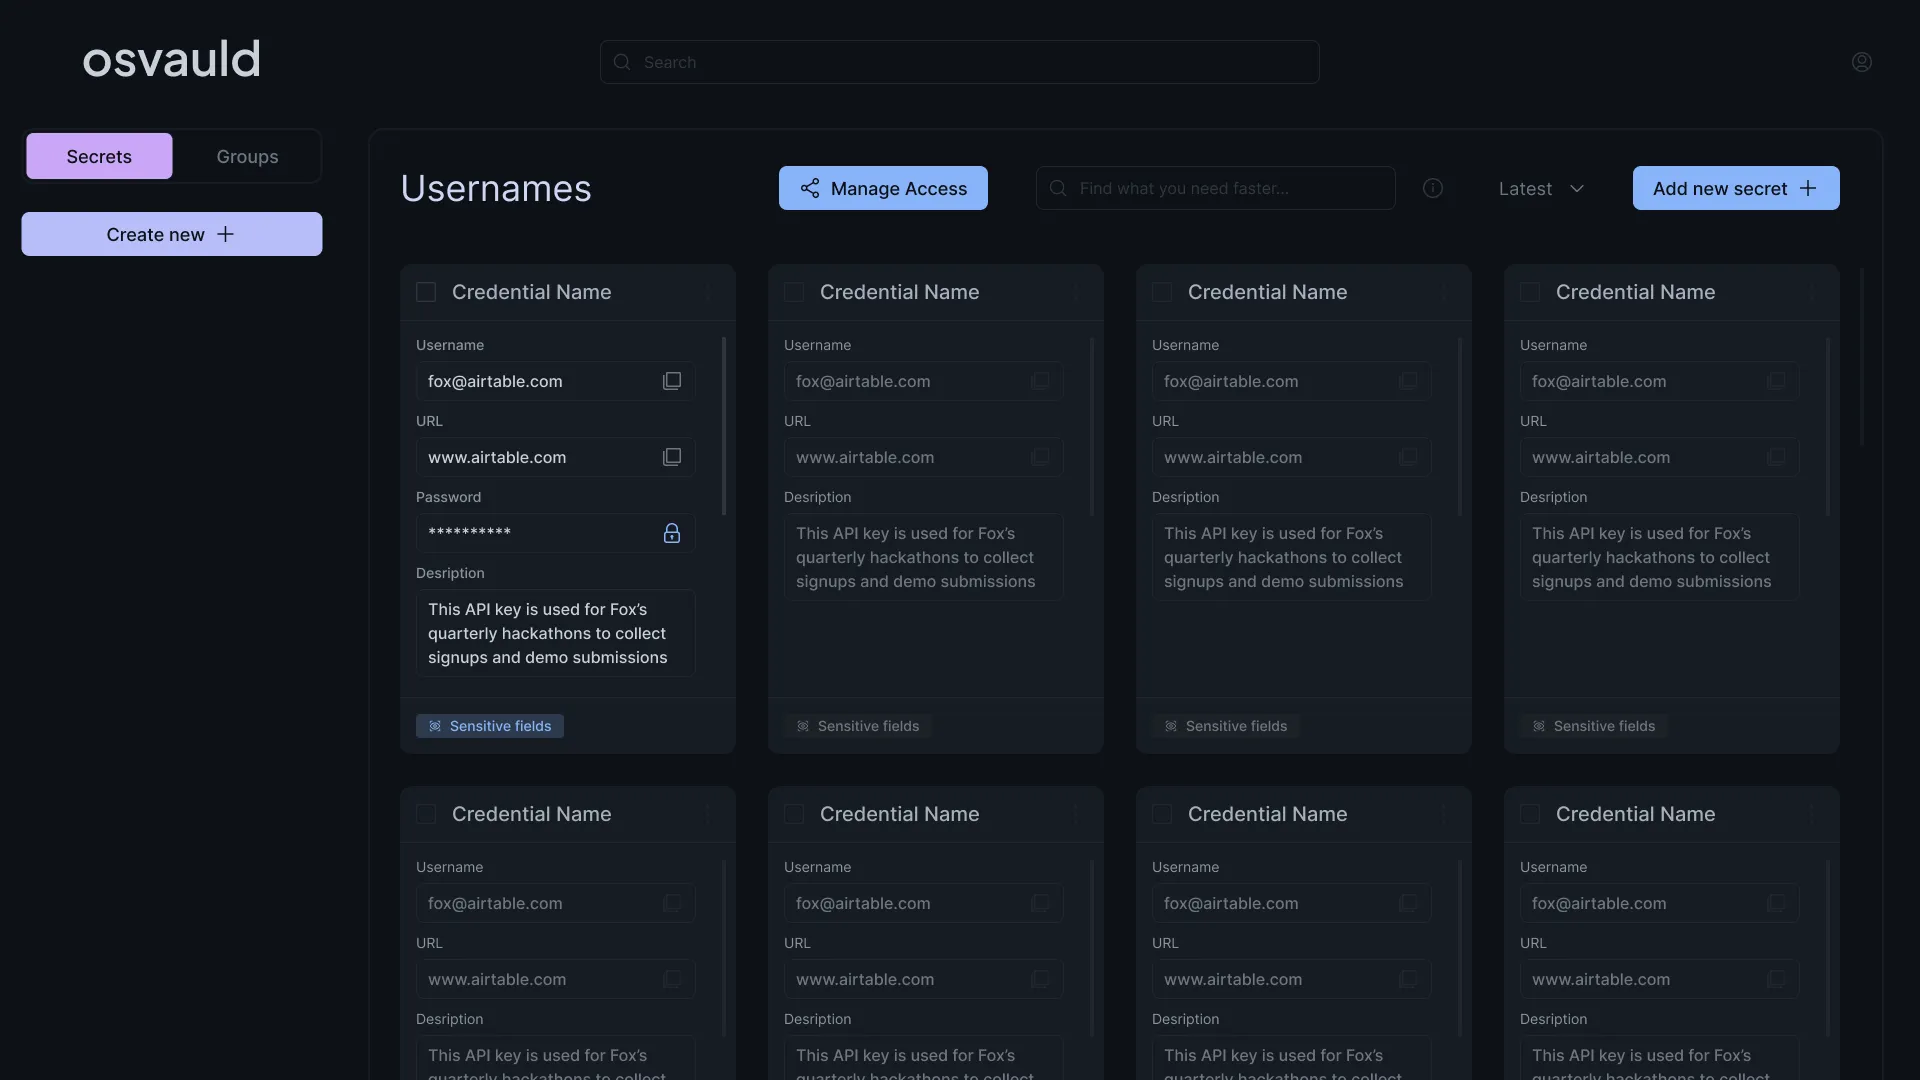Tick the checkbox on the fourth bottom-row card
The height and width of the screenshot is (1080, 1920).
tap(1530, 814)
